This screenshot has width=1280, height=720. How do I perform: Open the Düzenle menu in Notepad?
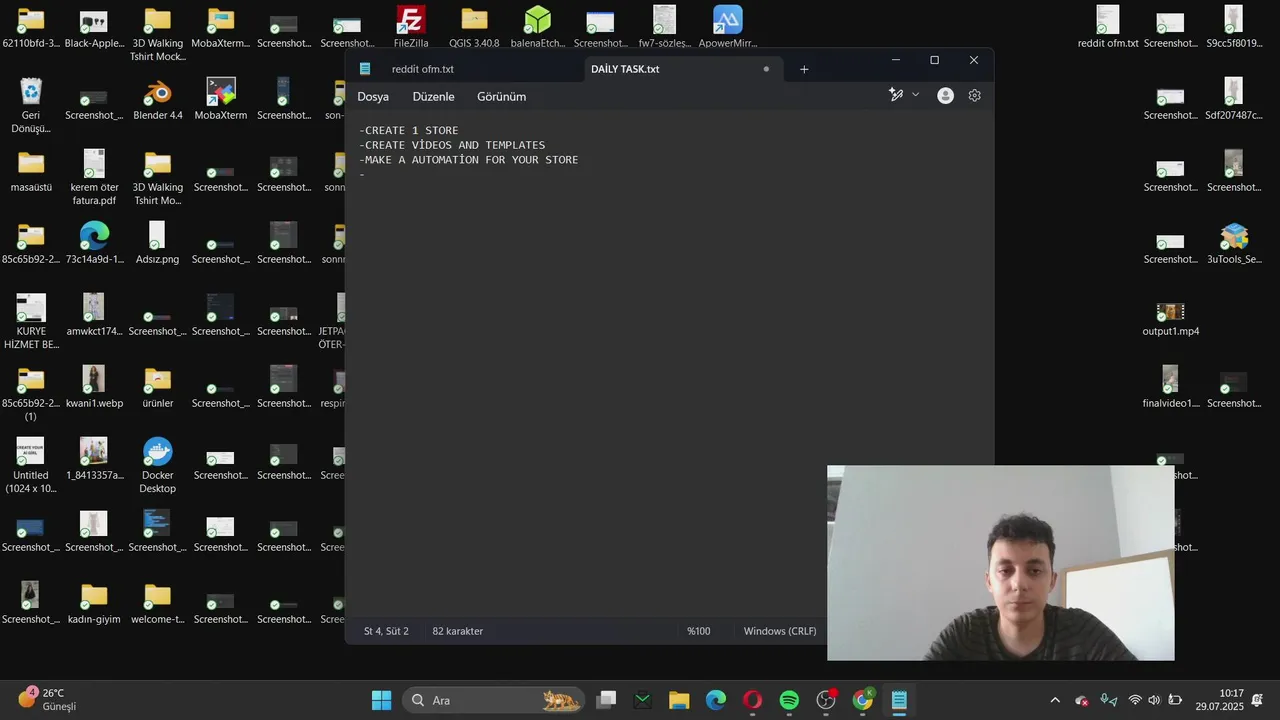[433, 97]
